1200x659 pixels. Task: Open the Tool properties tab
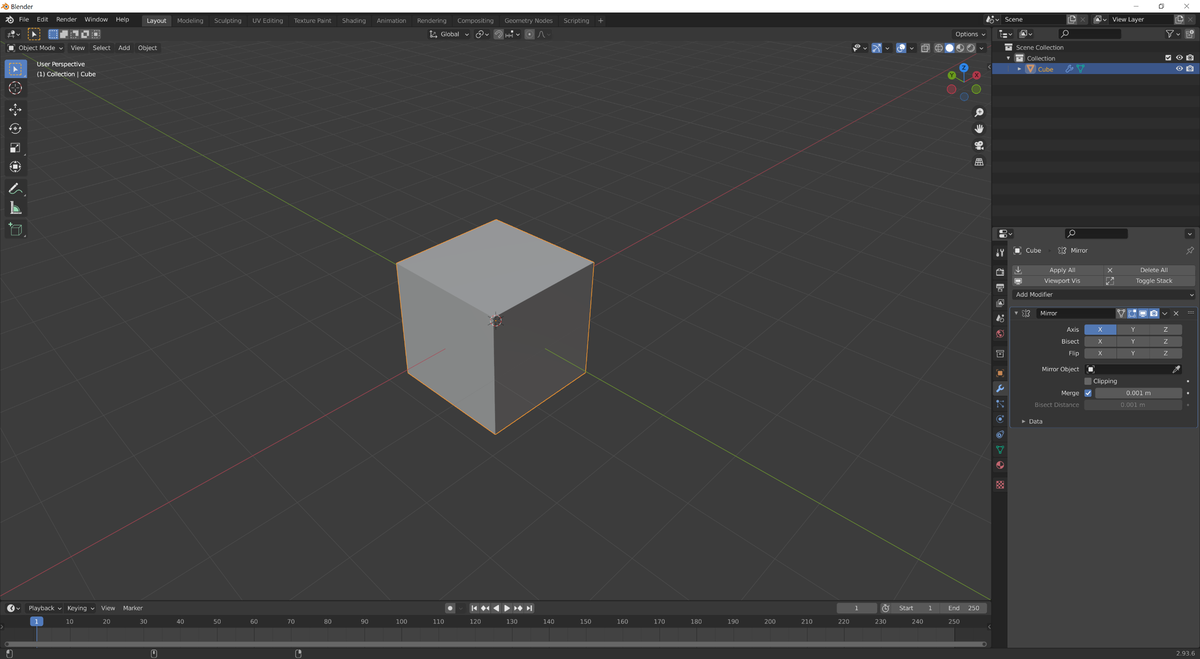(1000, 253)
